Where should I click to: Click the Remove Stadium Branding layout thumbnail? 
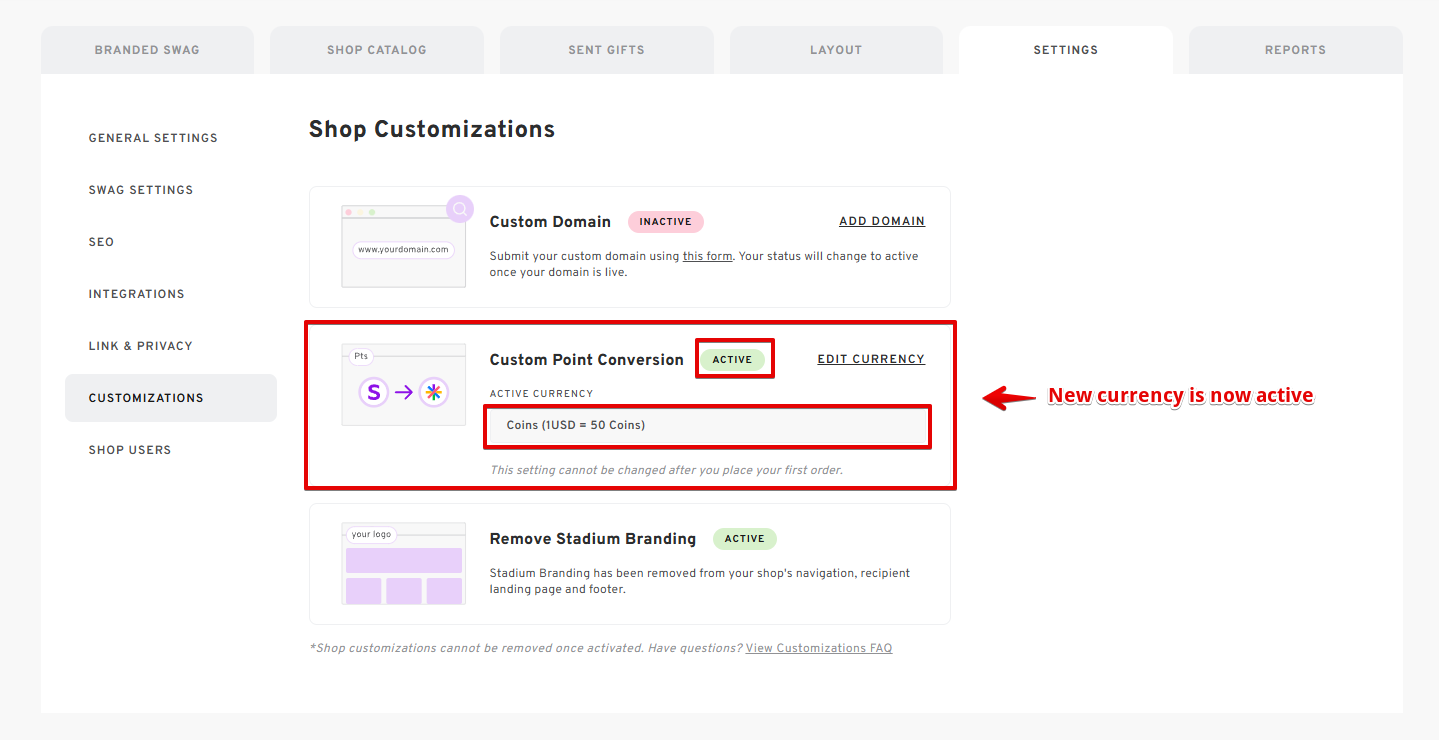coord(403,566)
